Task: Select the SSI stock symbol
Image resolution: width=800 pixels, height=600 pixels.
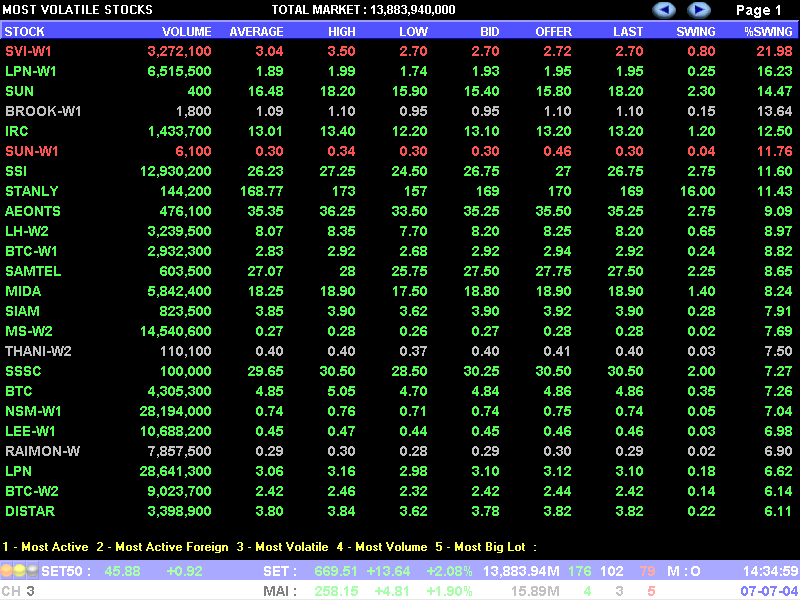Action: 16,171
